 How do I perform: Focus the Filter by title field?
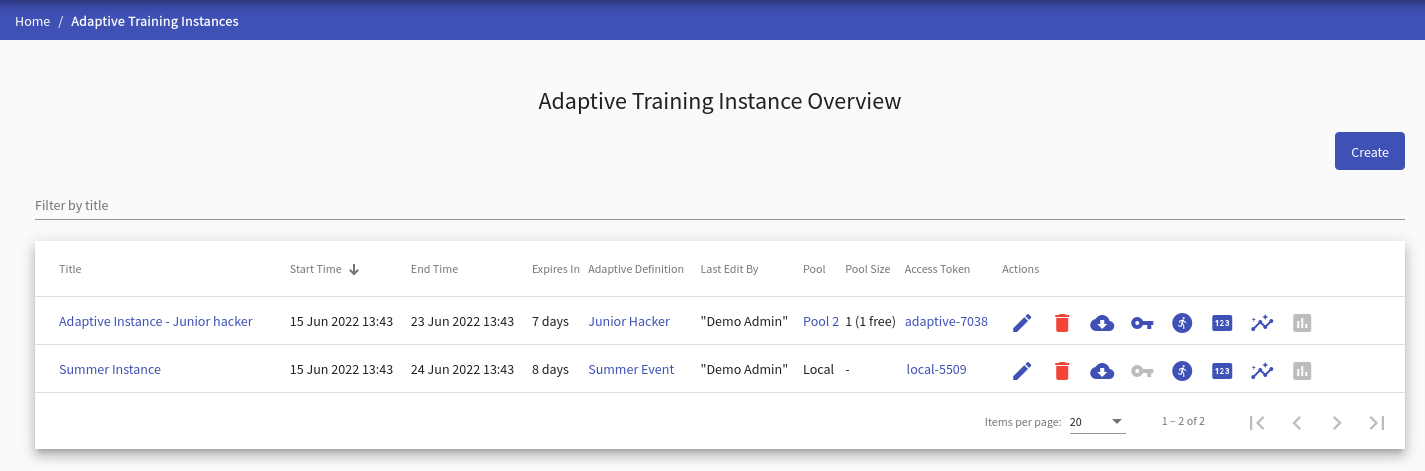[720, 205]
